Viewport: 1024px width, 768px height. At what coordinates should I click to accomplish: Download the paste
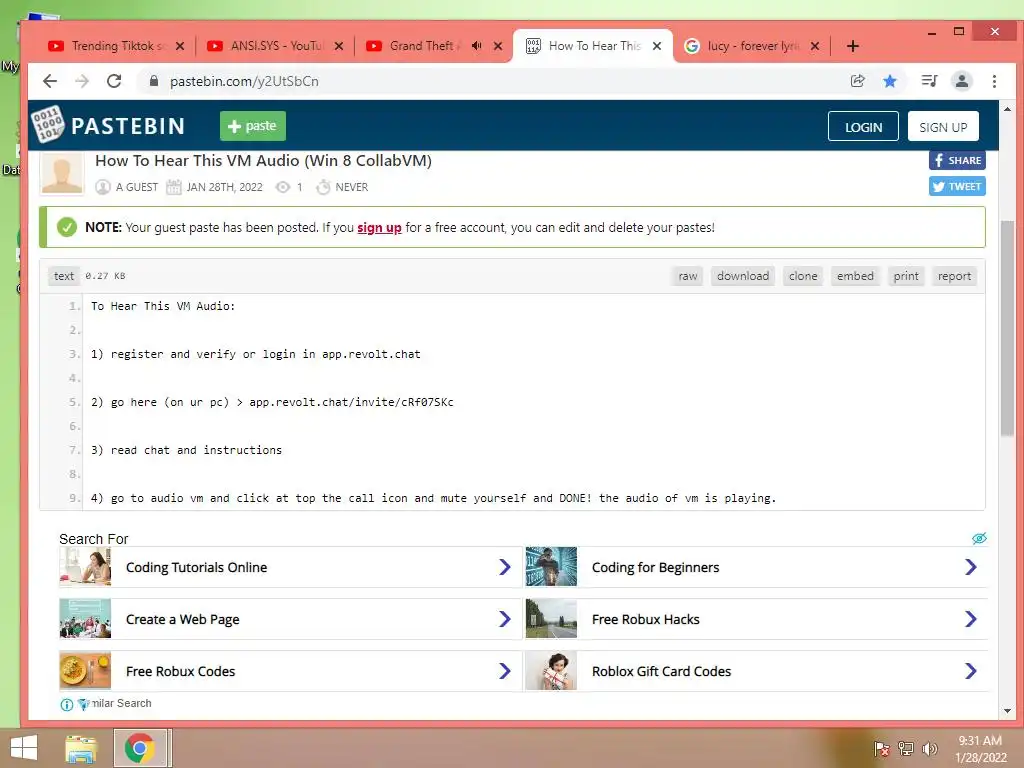(x=743, y=276)
